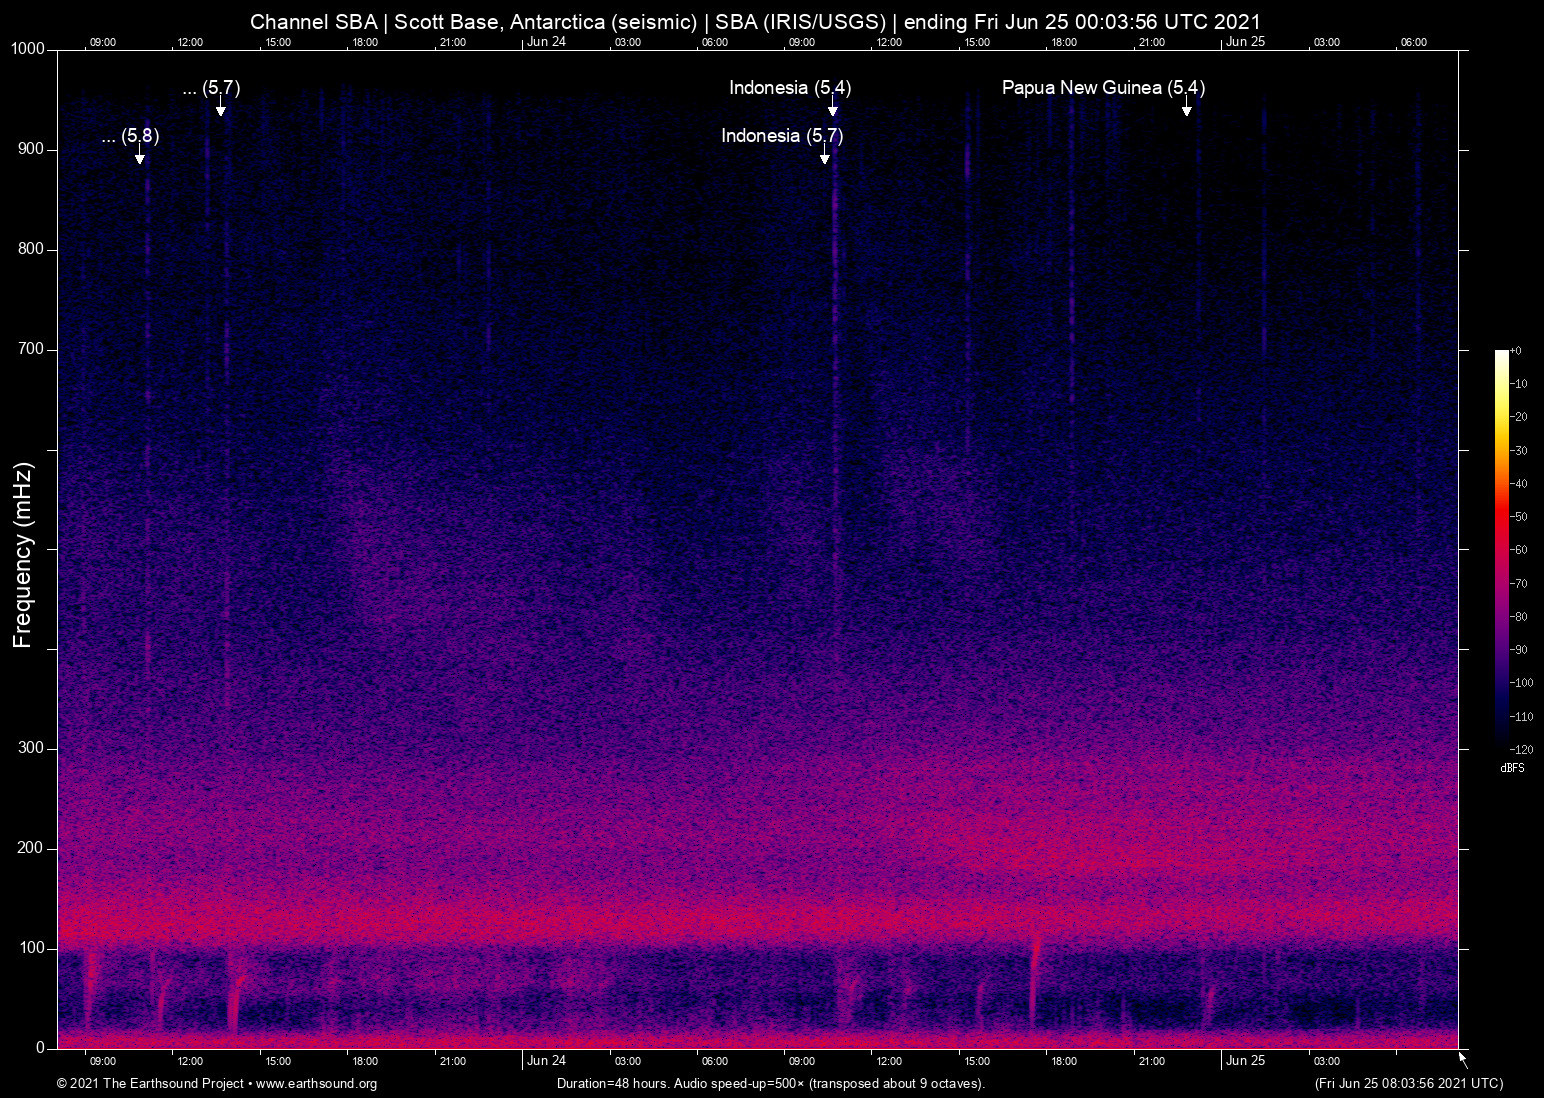
Task: Click Jun 24 on the top time axis
Action: (546, 42)
